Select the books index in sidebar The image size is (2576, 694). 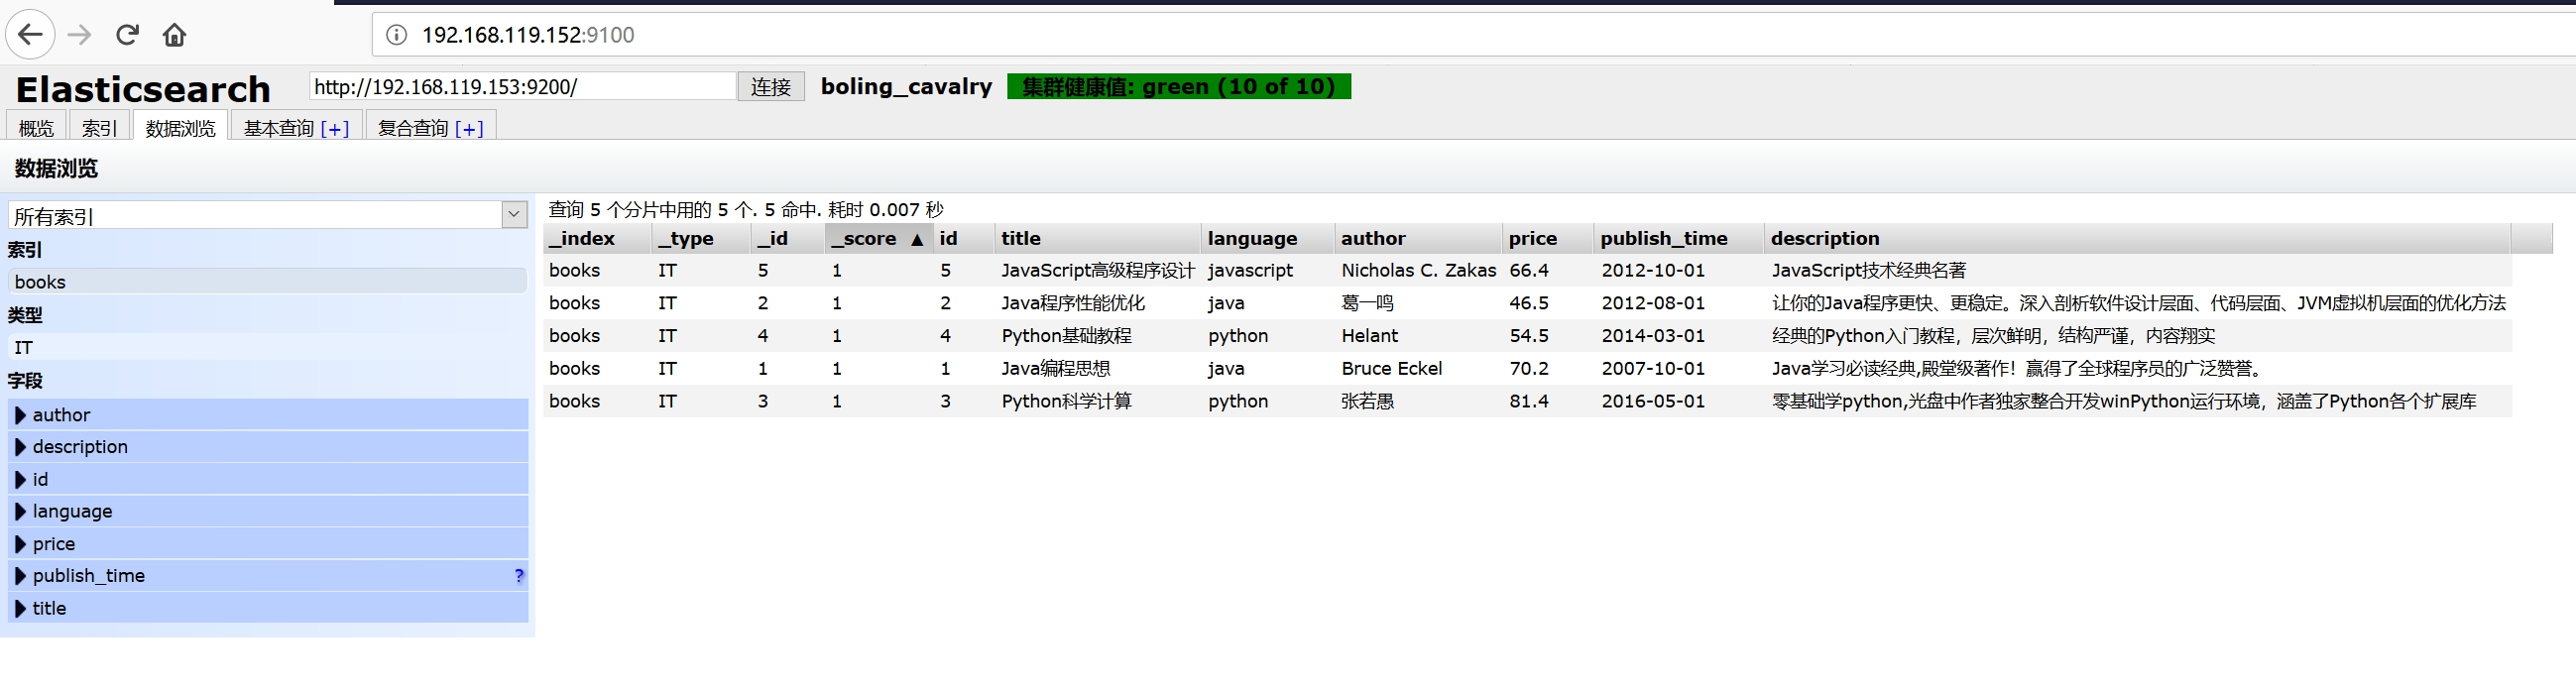click(267, 282)
